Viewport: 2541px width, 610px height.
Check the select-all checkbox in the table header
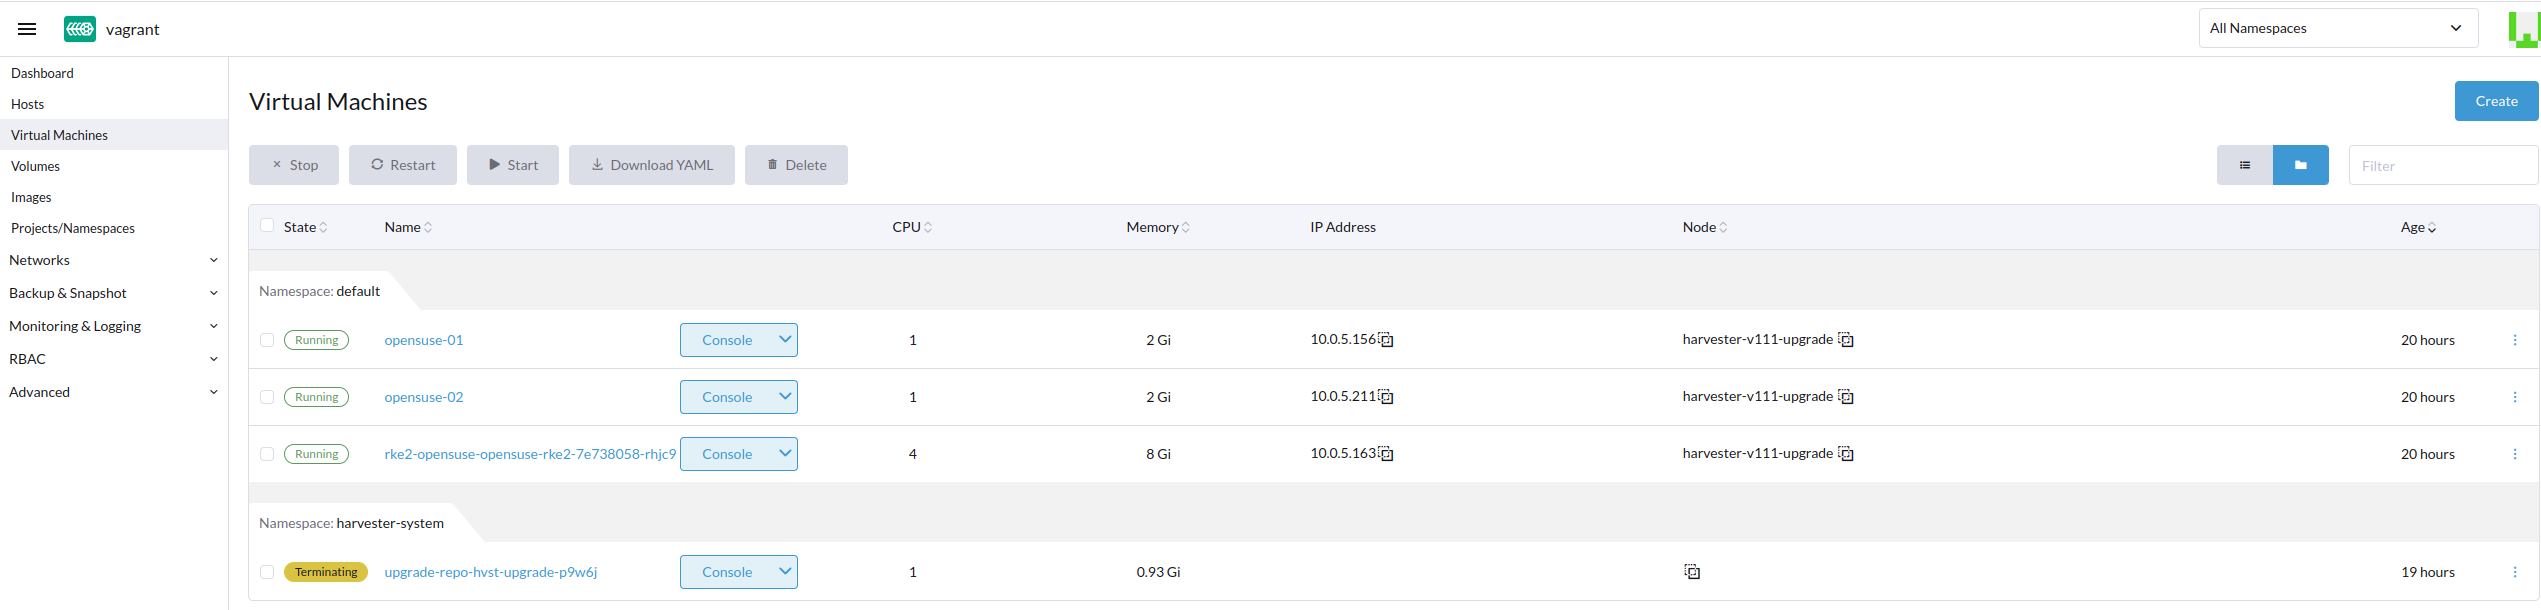coord(267,225)
